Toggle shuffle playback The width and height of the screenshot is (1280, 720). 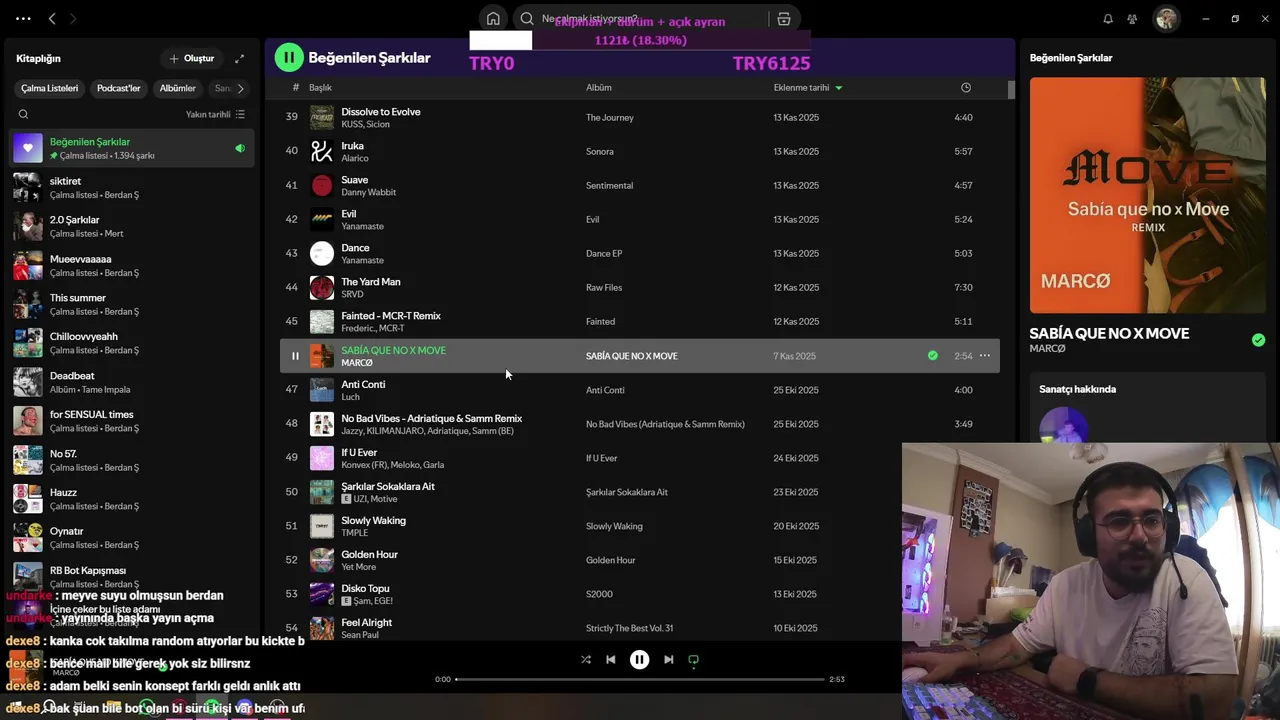point(586,659)
